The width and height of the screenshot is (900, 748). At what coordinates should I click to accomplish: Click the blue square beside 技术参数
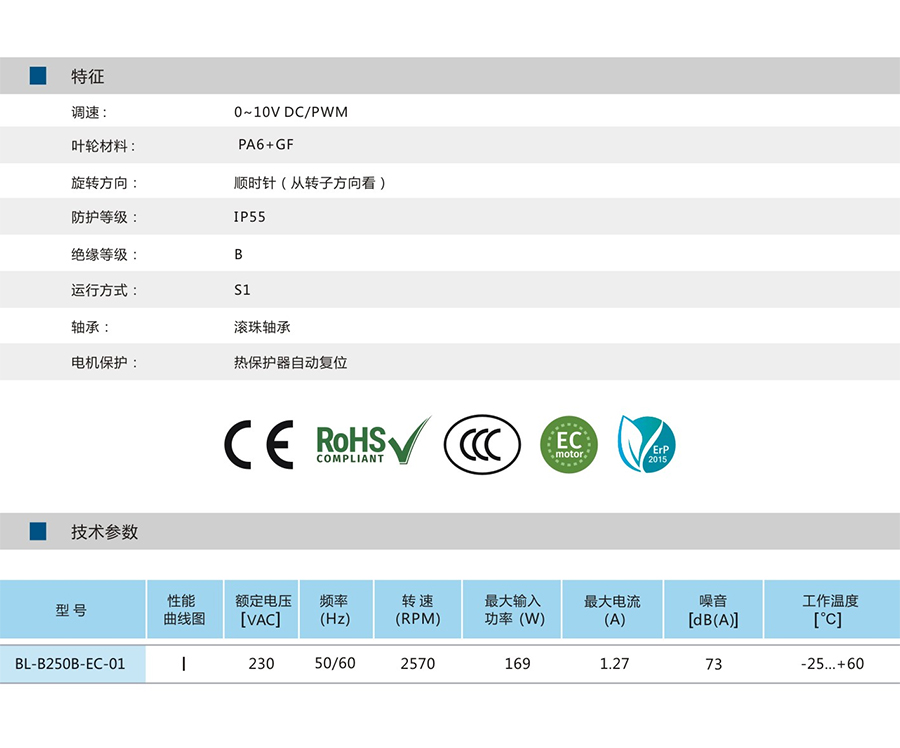point(38,531)
